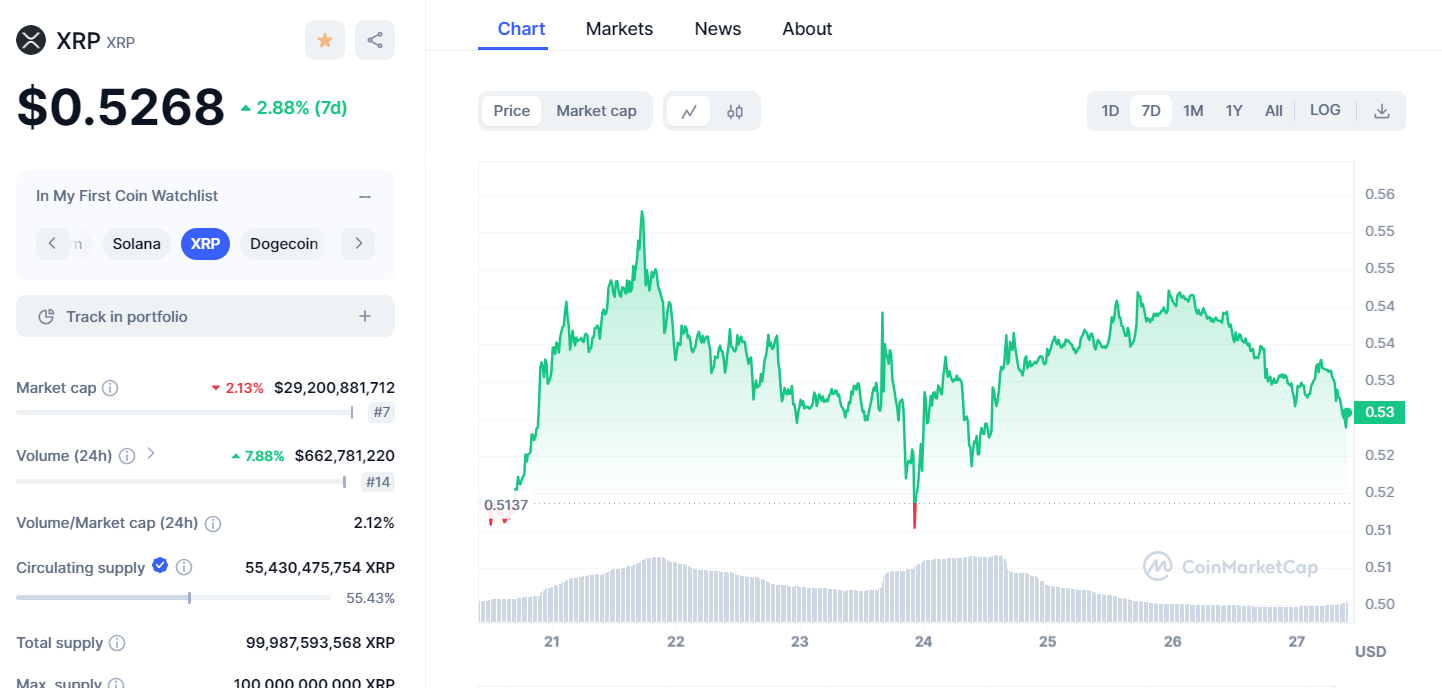Click the current price marker dot on chart
The width and height of the screenshot is (1442, 688).
click(x=1347, y=412)
